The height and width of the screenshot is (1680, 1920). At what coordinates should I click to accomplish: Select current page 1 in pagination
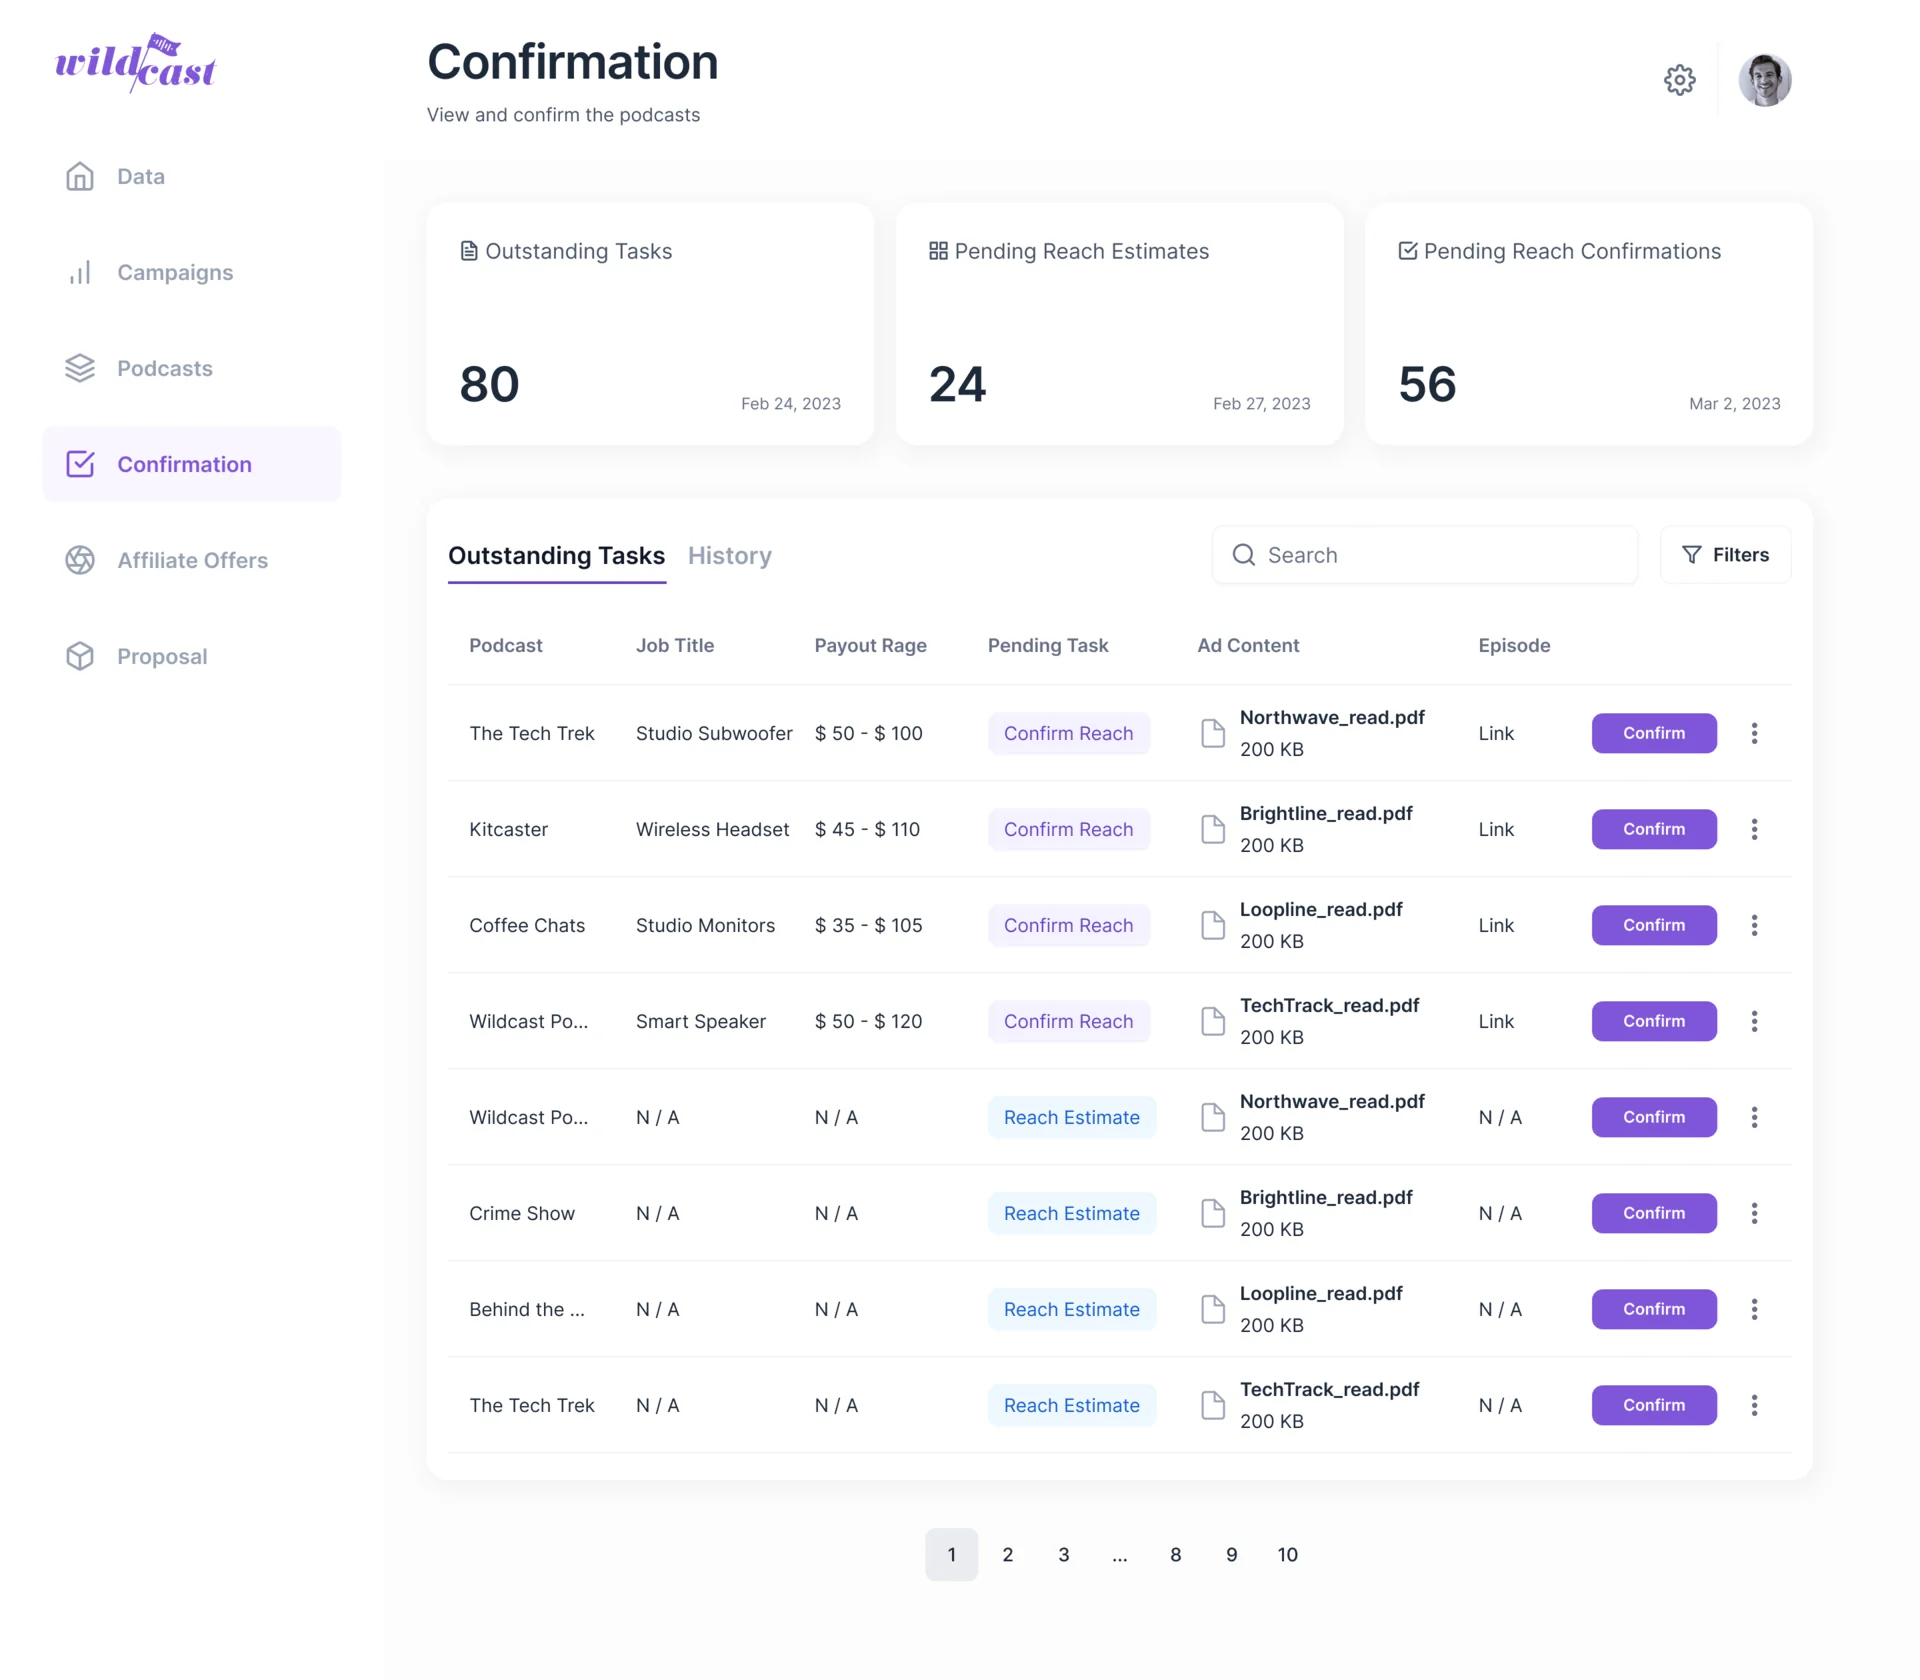pos(951,1554)
